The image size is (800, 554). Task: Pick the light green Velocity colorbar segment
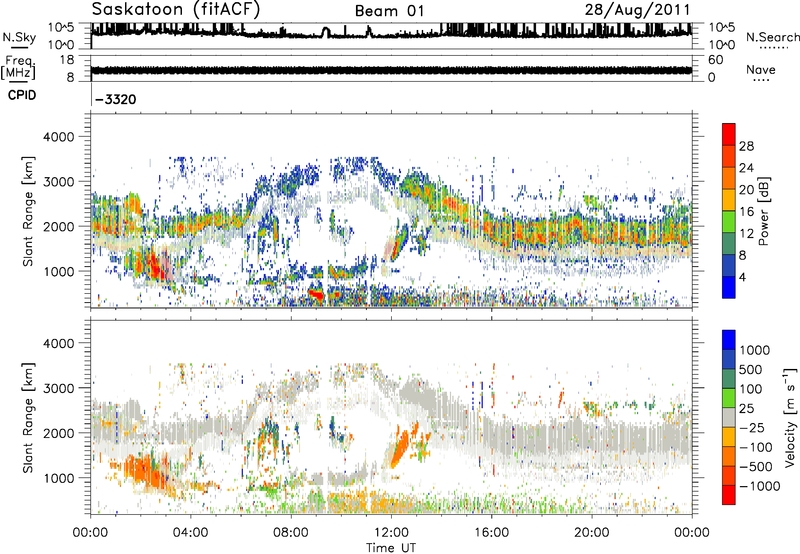tap(729, 398)
